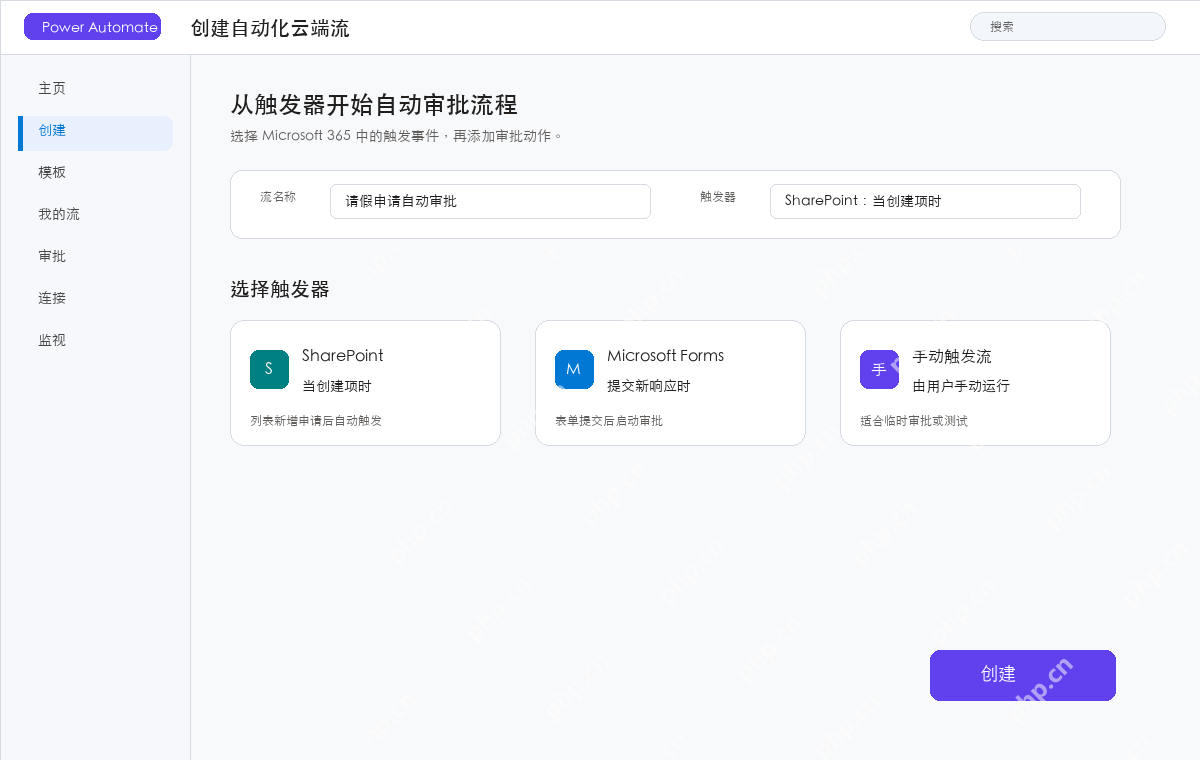Viewport: 1200px width, 760px height.
Task: Click the 从触发器开始自动审批流程 heading
Action: [374, 105]
